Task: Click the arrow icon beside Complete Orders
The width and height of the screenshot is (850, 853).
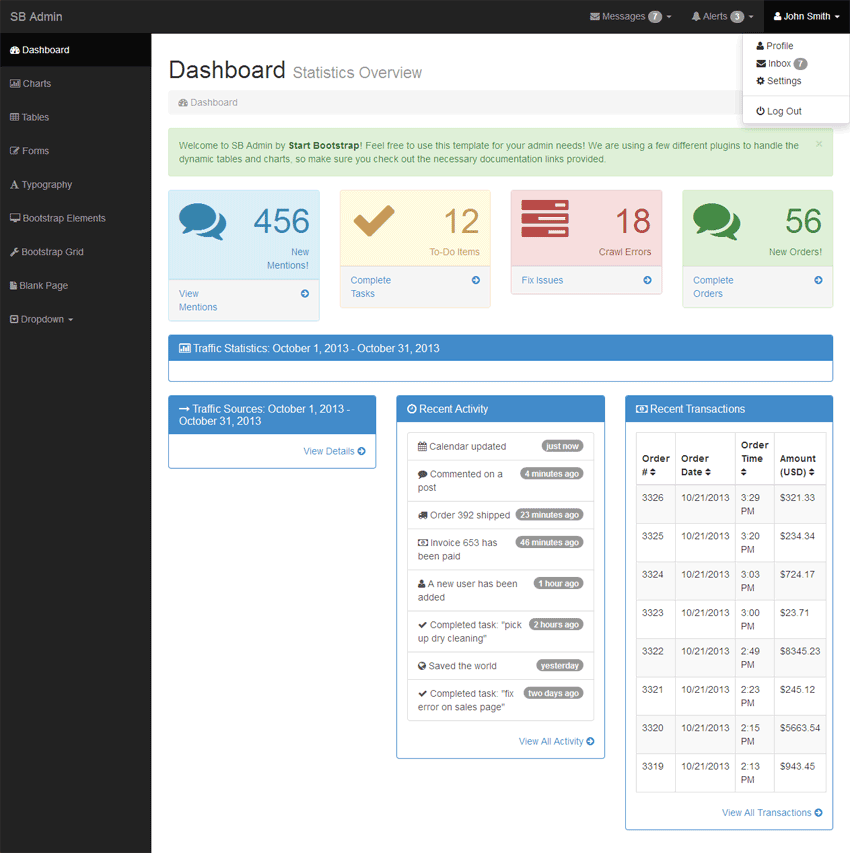Action: pyautogui.click(x=819, y=280)
